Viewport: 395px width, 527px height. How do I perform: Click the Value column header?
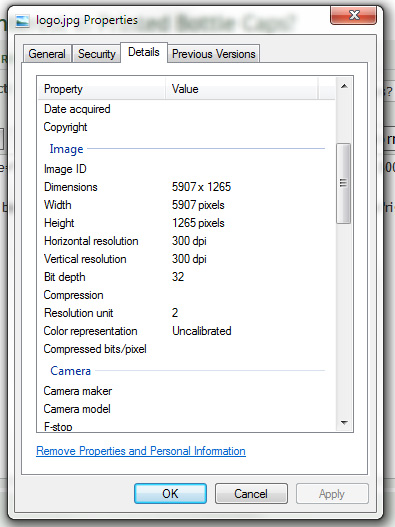click(242, 89)
